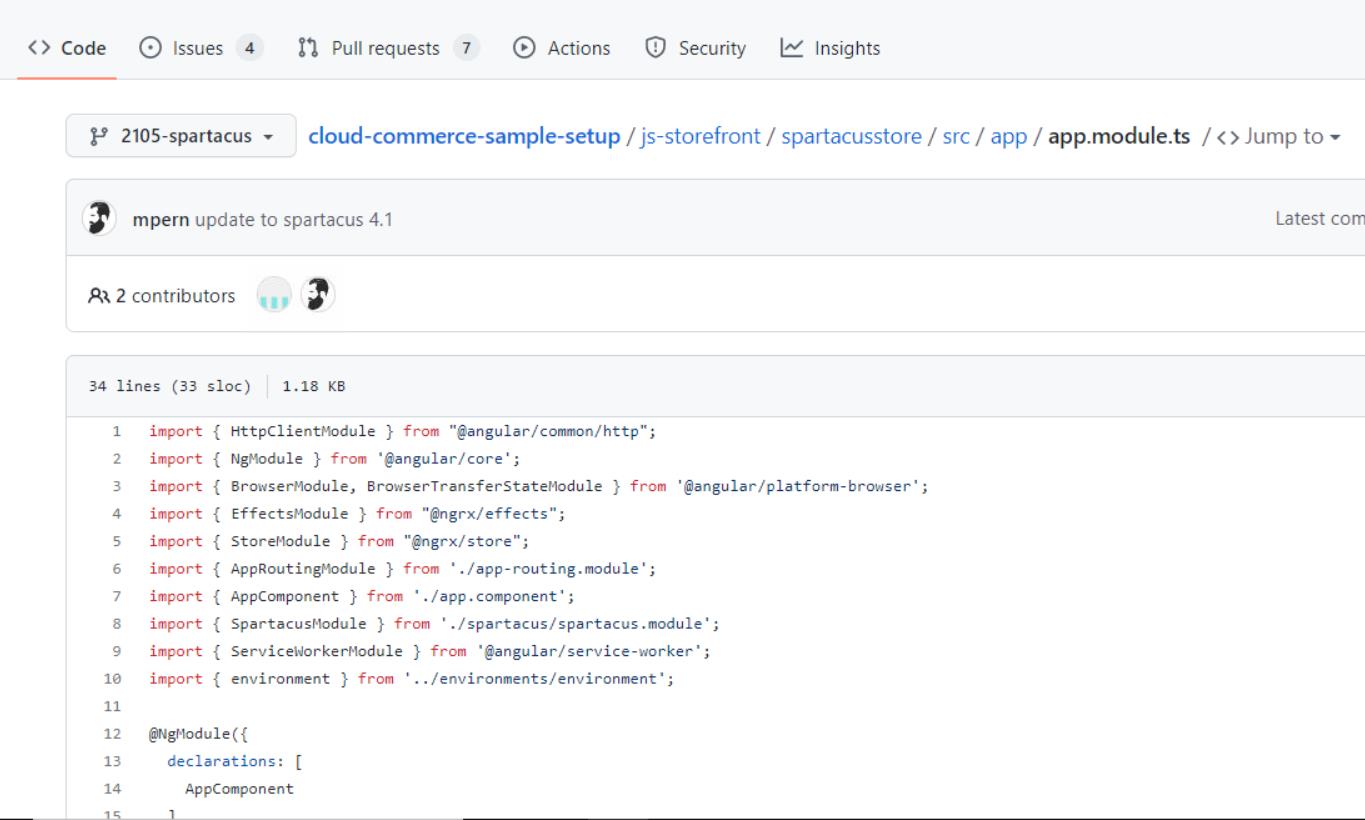The image size is (1365, 820).
Task: Select line number 10 in code
Action: (x=111, y=678)
